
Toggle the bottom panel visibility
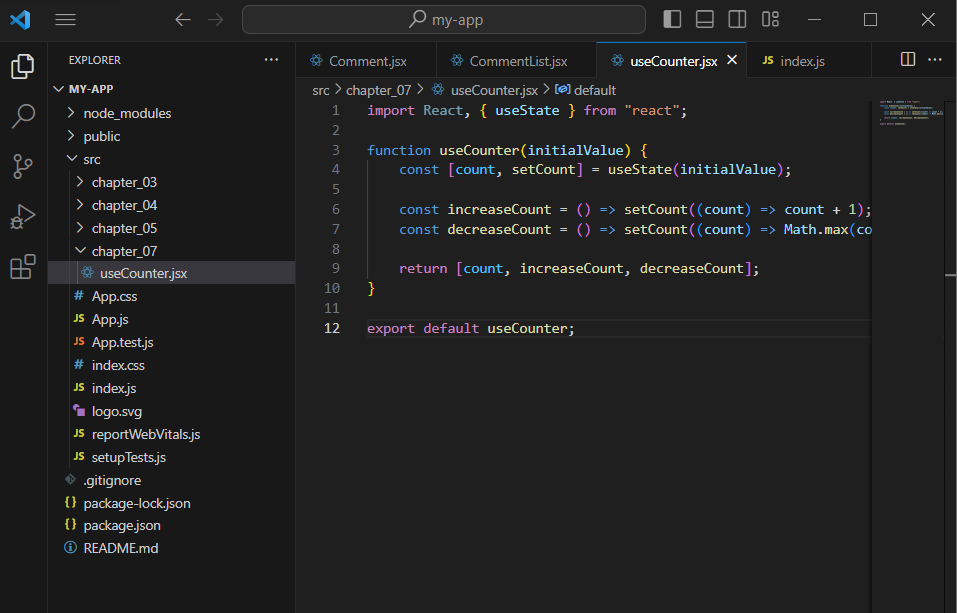click(x=704, y=20)
